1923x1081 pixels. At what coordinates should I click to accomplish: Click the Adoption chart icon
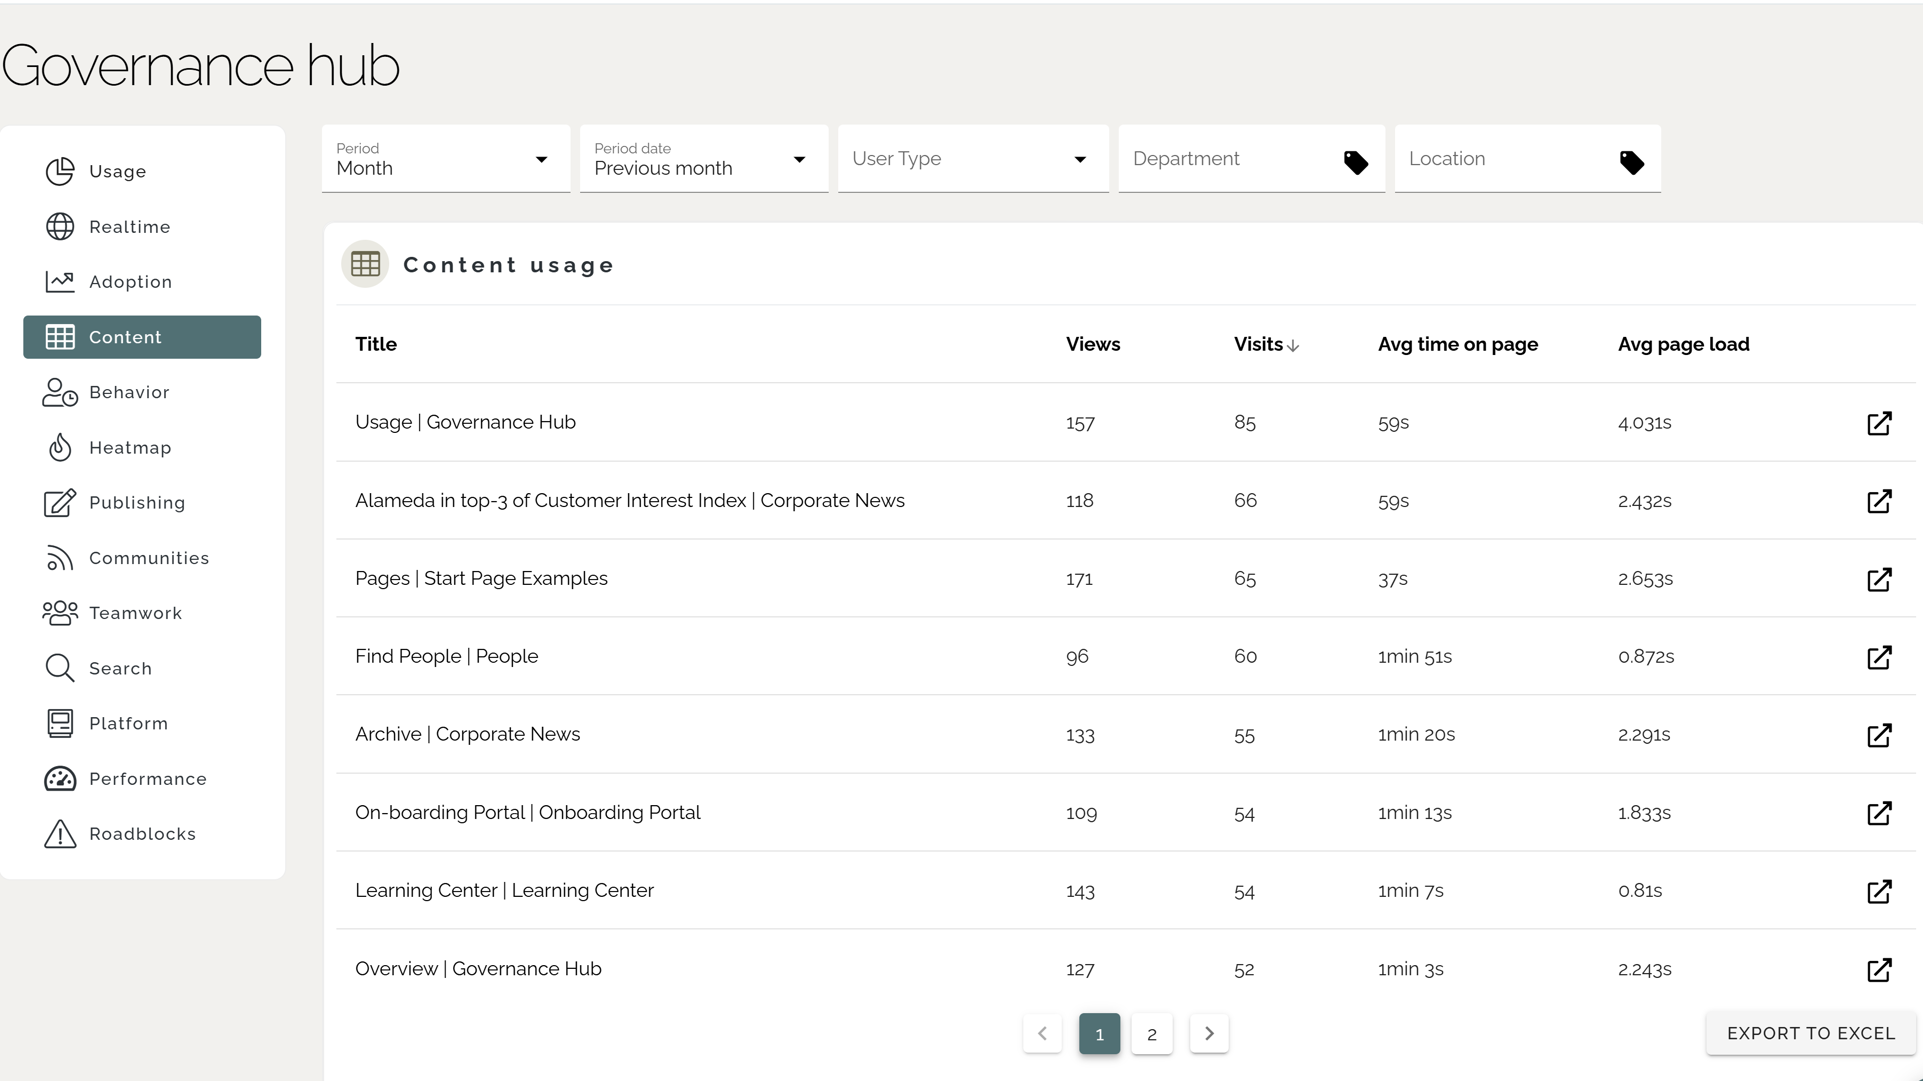(60, 282)
